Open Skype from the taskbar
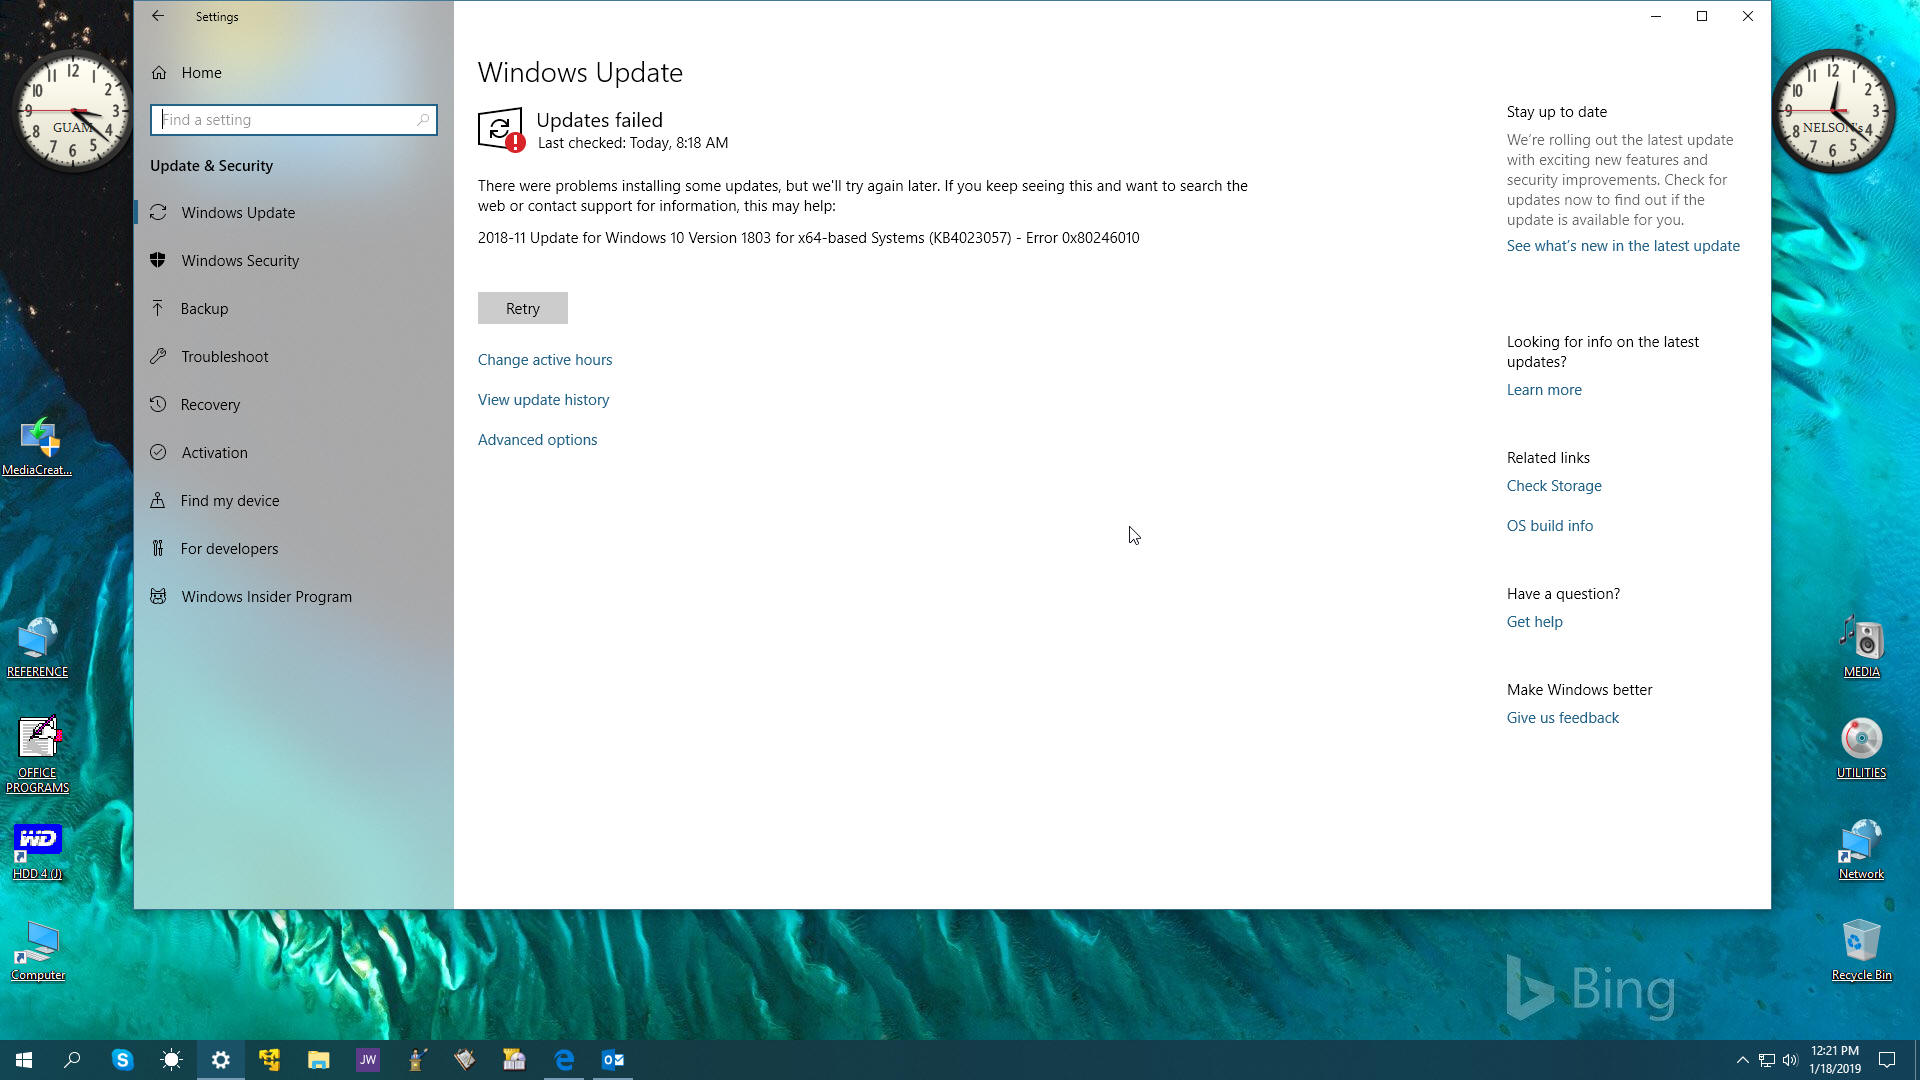The width and height of the screenshot is (1920, 1080). click(x=122, y=1060)
